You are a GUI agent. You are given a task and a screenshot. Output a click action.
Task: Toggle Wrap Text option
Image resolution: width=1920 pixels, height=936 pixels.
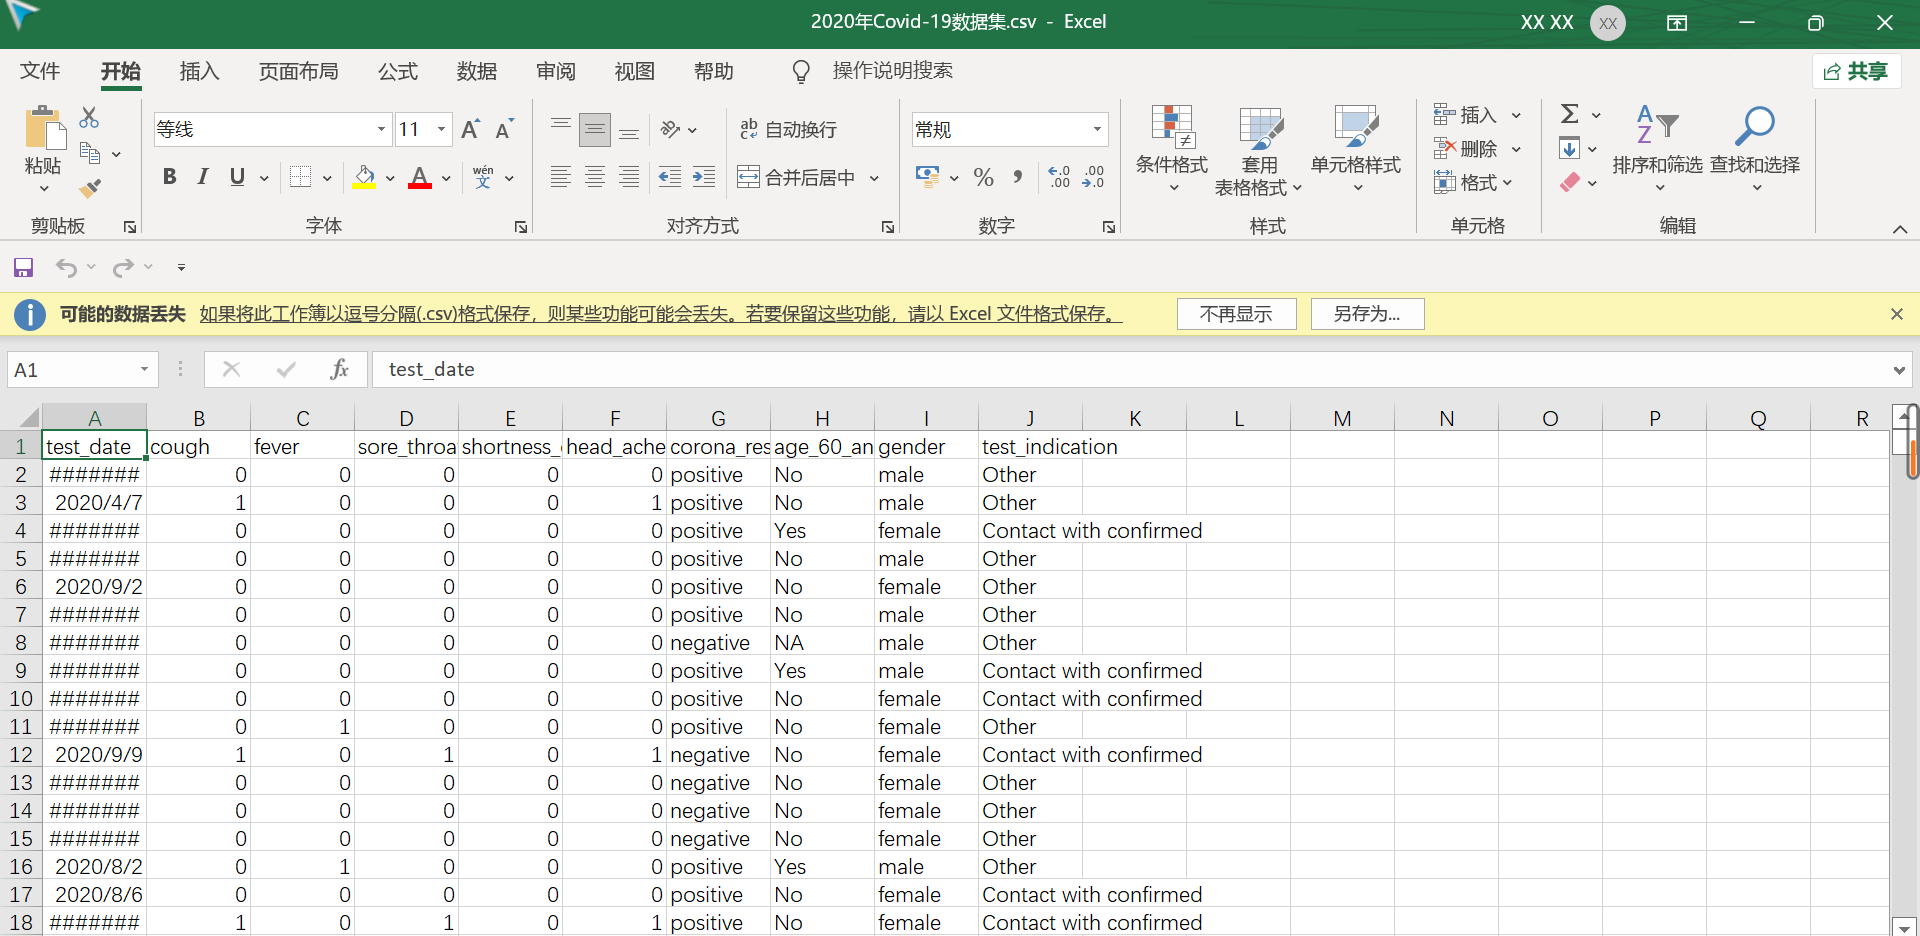pyautogui.click(x=788, y=129)
